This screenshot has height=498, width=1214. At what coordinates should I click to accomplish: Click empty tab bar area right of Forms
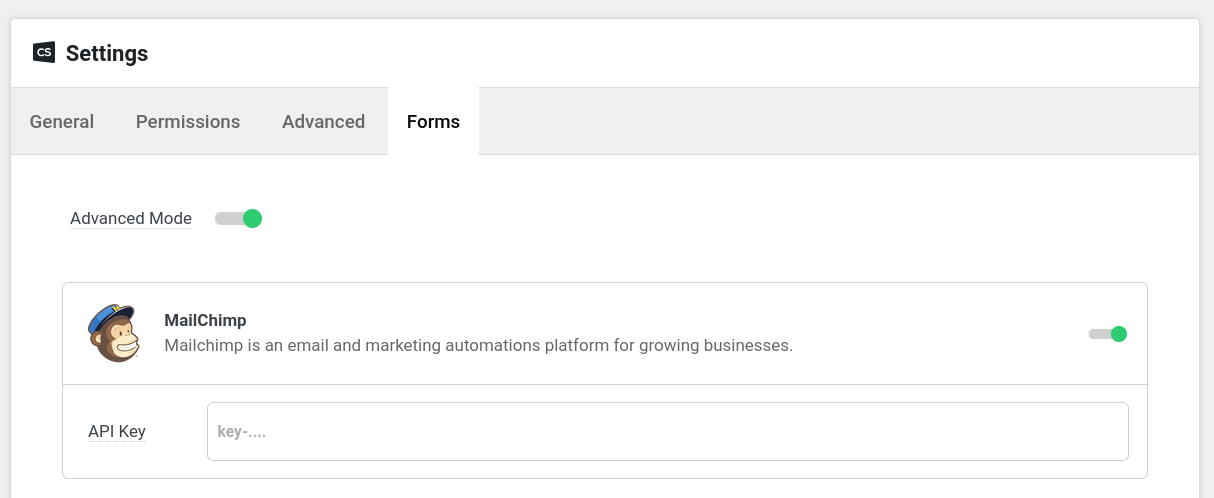click(830, 122)
